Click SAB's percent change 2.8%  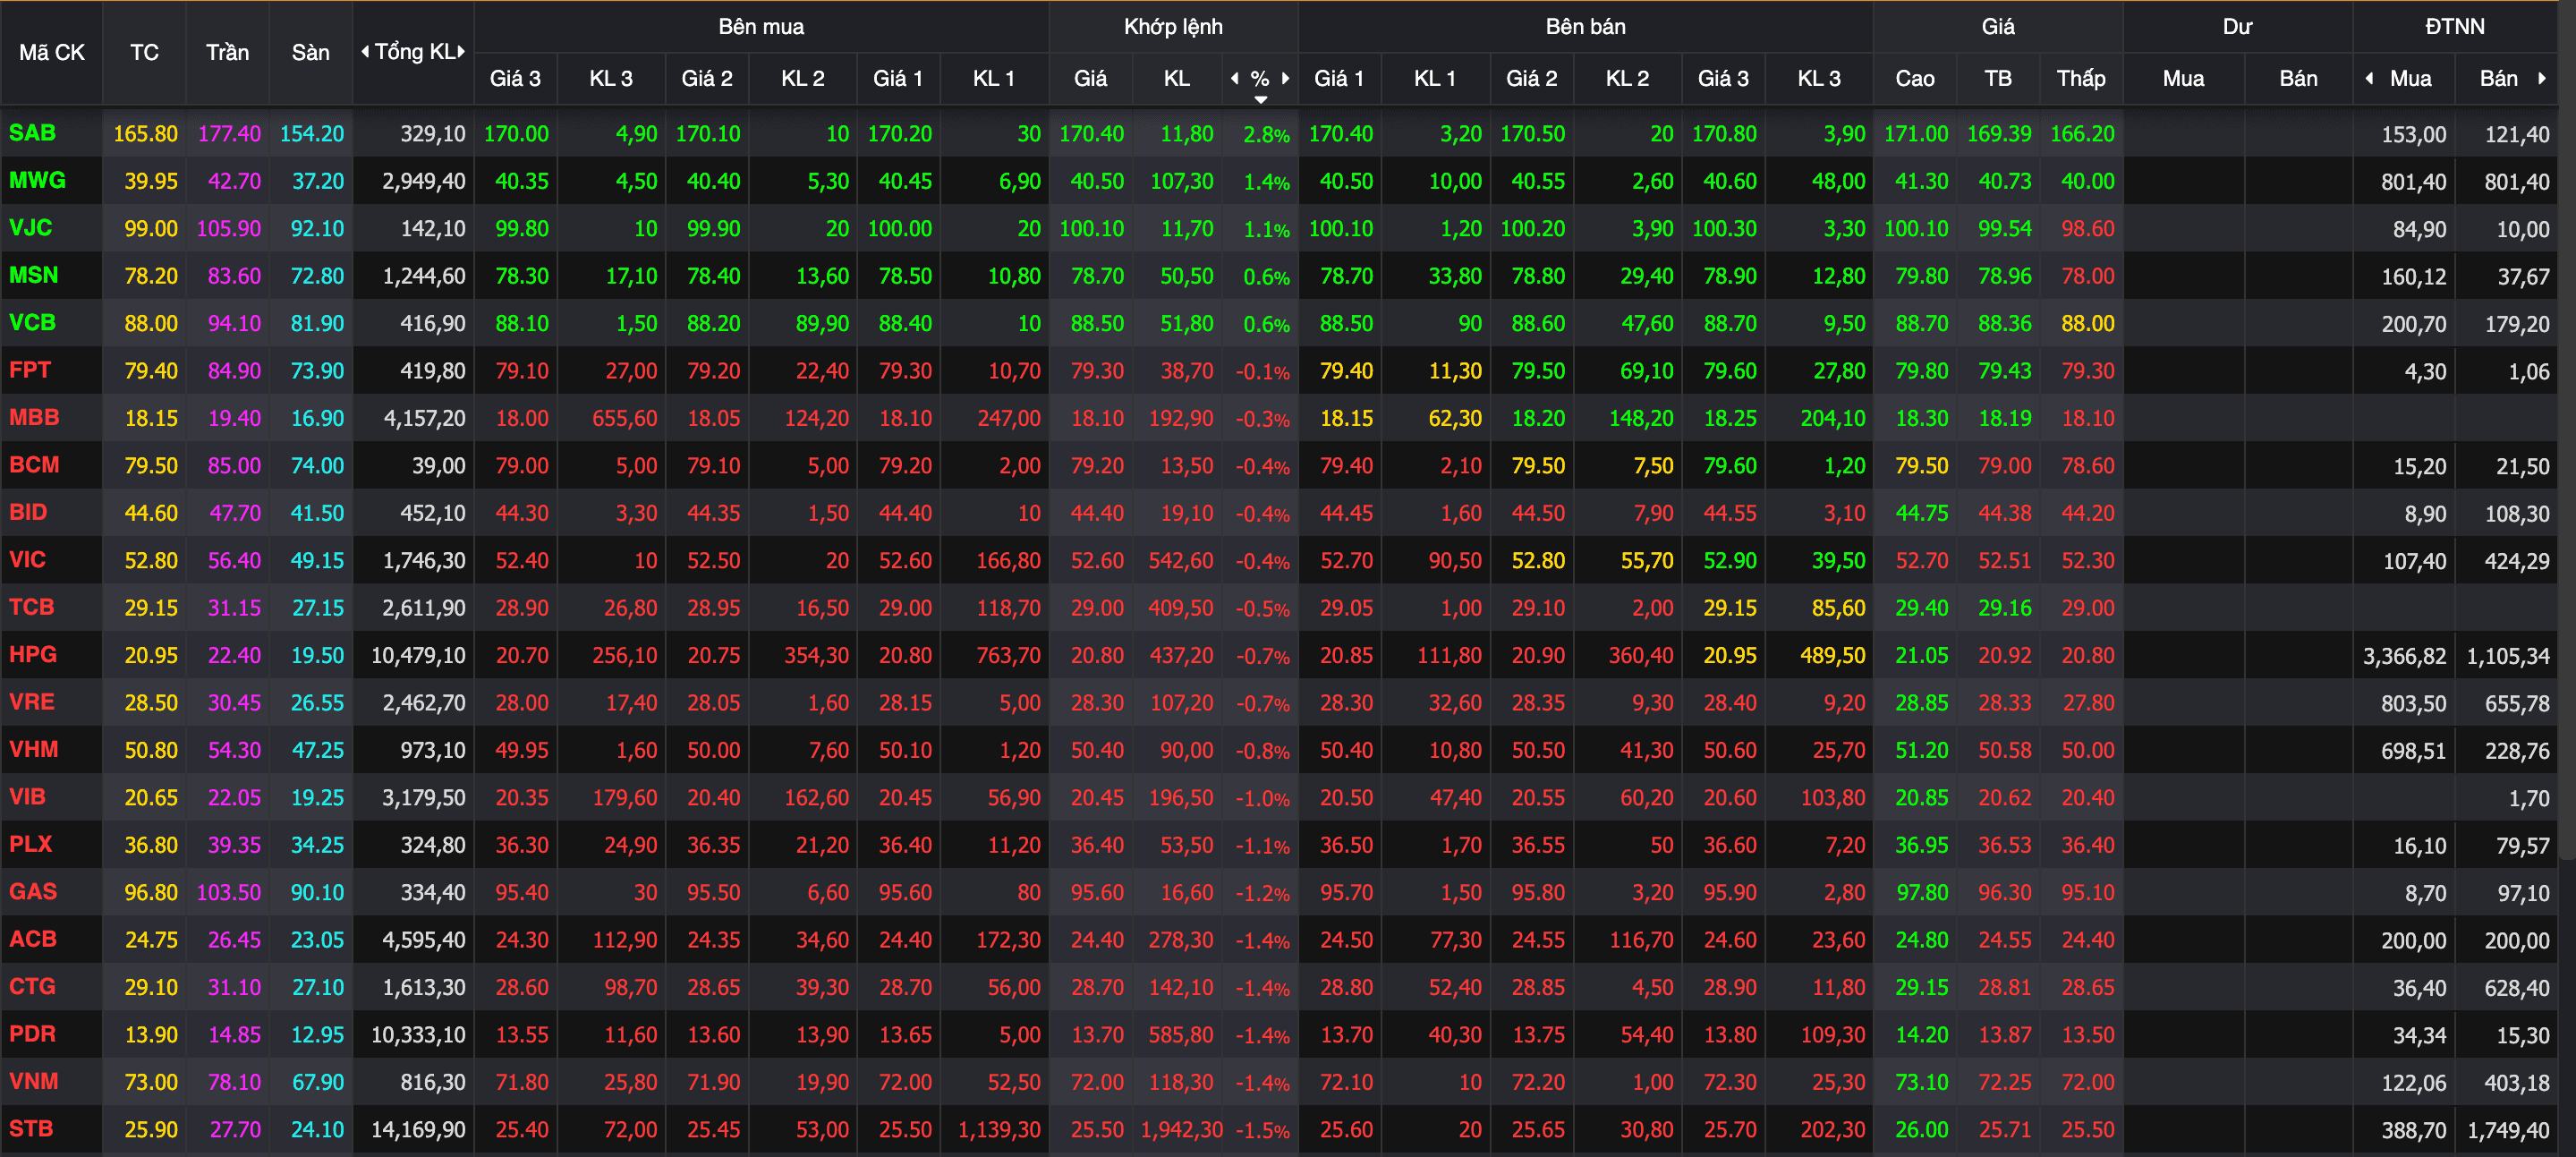1266,135
